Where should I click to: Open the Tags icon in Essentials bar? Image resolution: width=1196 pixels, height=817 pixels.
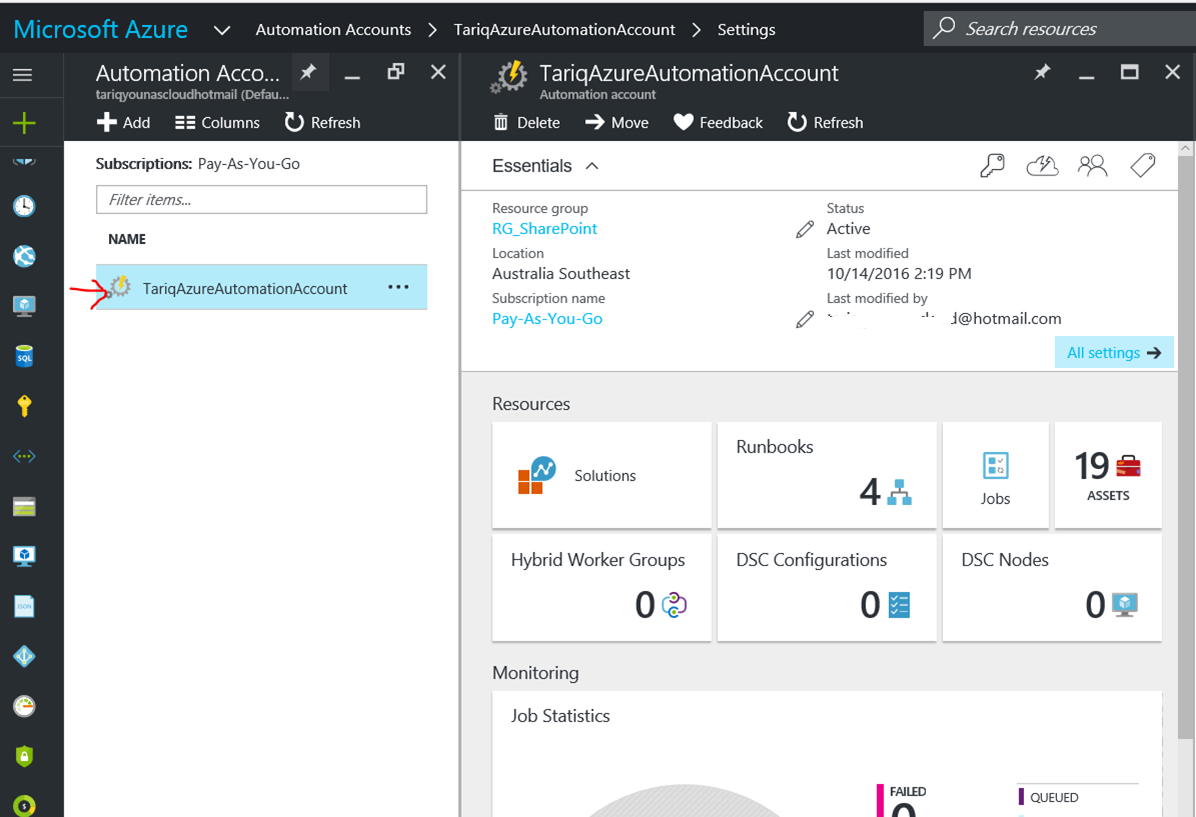point(1143,165)
